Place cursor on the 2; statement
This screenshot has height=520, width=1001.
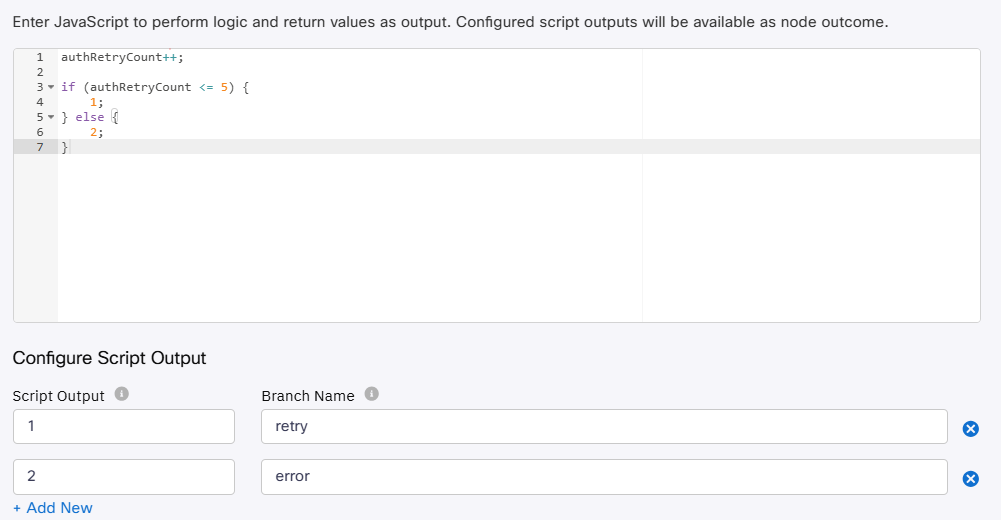pos(96,132)
